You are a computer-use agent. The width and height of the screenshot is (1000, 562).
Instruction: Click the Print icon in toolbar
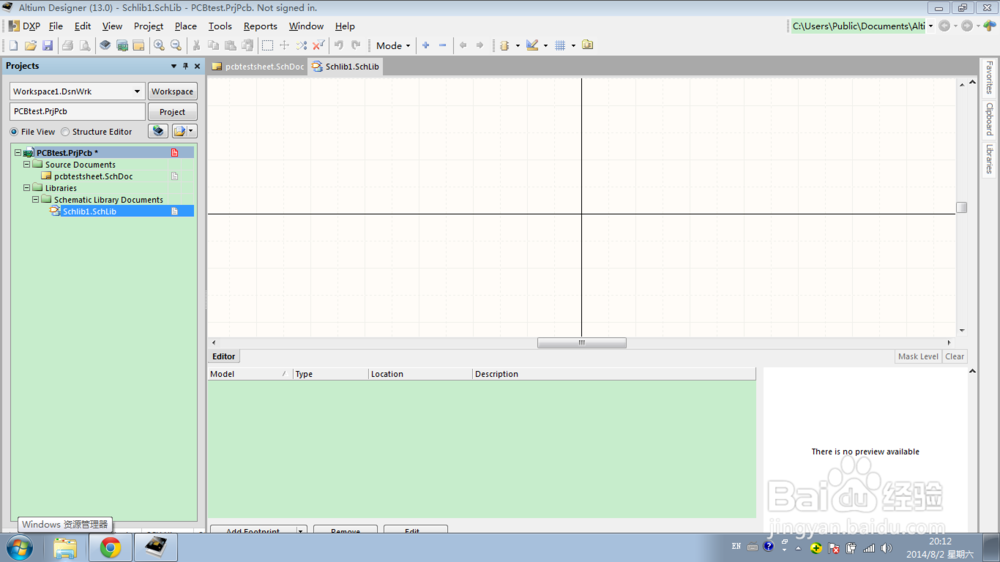coord(68,45)
